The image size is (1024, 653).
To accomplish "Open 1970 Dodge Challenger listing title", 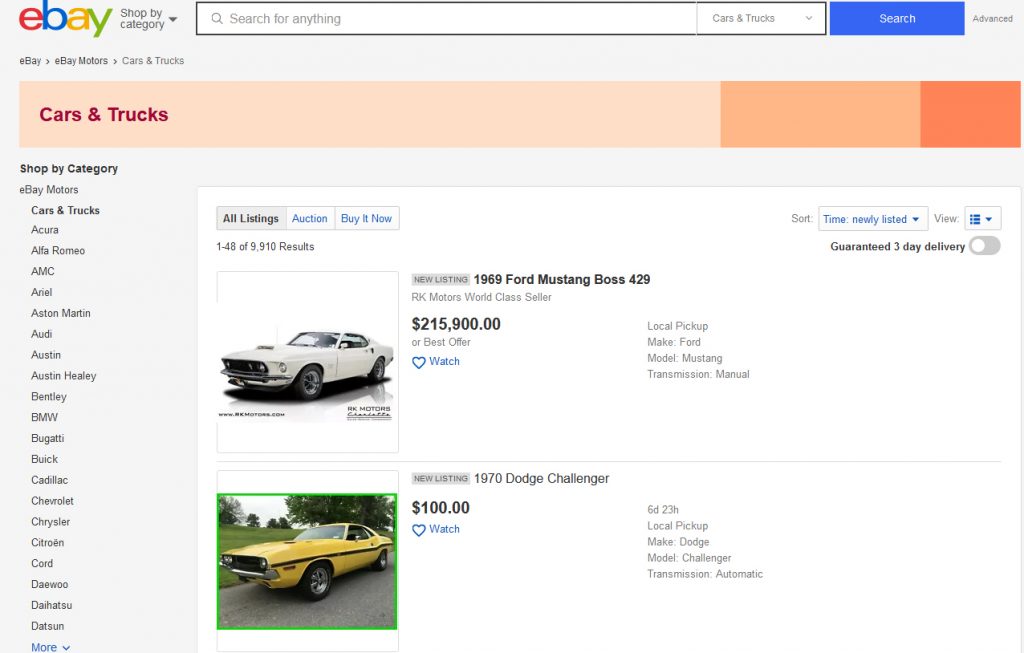I will (x=541, y=479).
